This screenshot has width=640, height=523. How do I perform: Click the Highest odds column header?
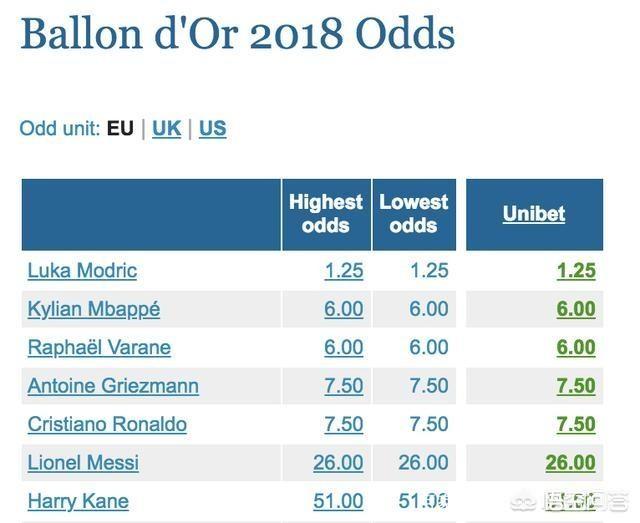326,214
